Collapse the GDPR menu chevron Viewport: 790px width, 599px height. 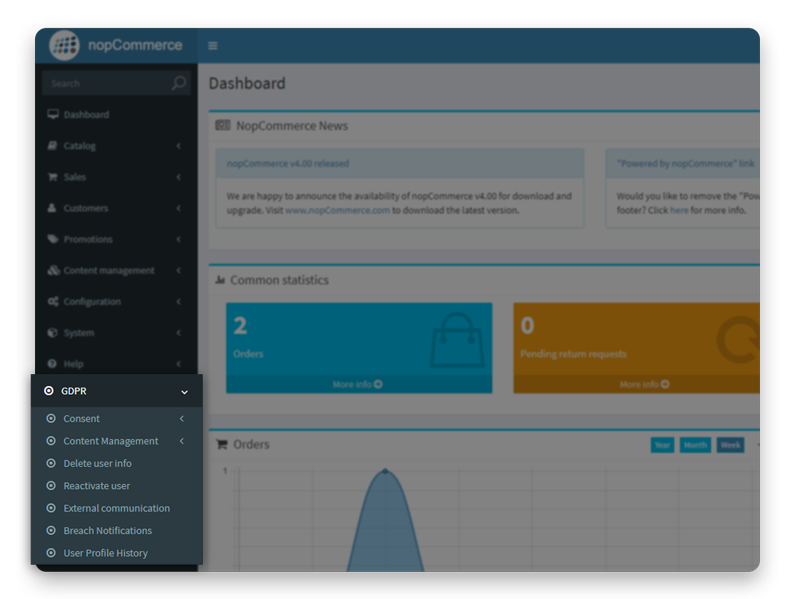tap(184, 391)
